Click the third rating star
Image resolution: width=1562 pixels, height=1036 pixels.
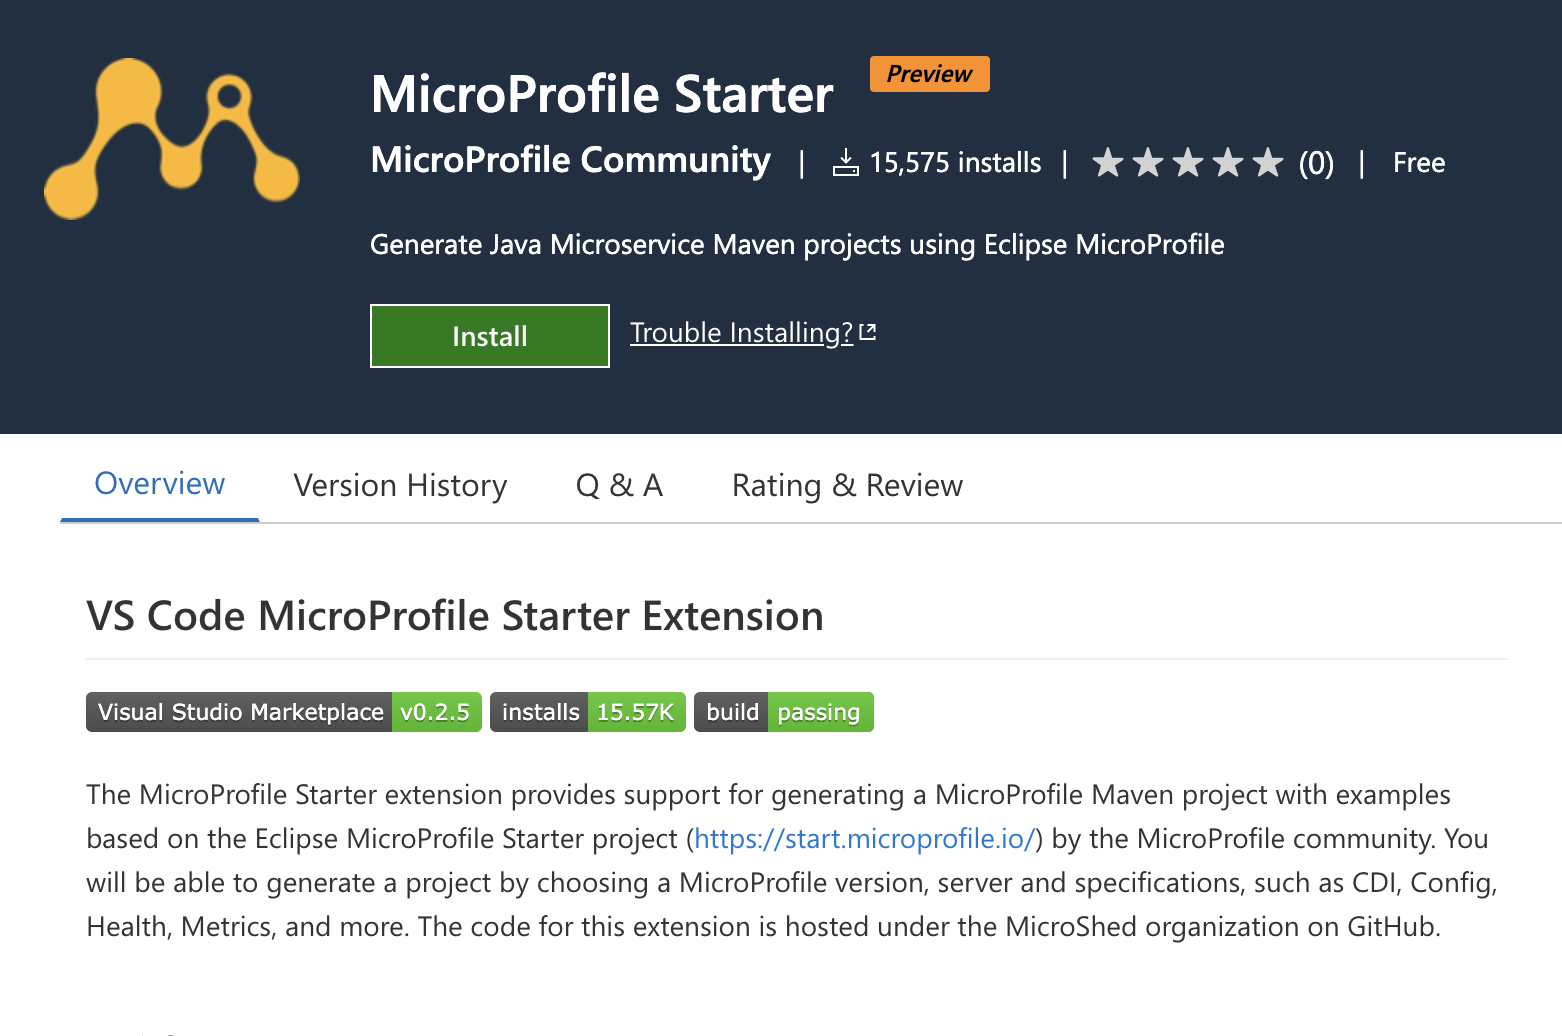tap(1187, 162)
